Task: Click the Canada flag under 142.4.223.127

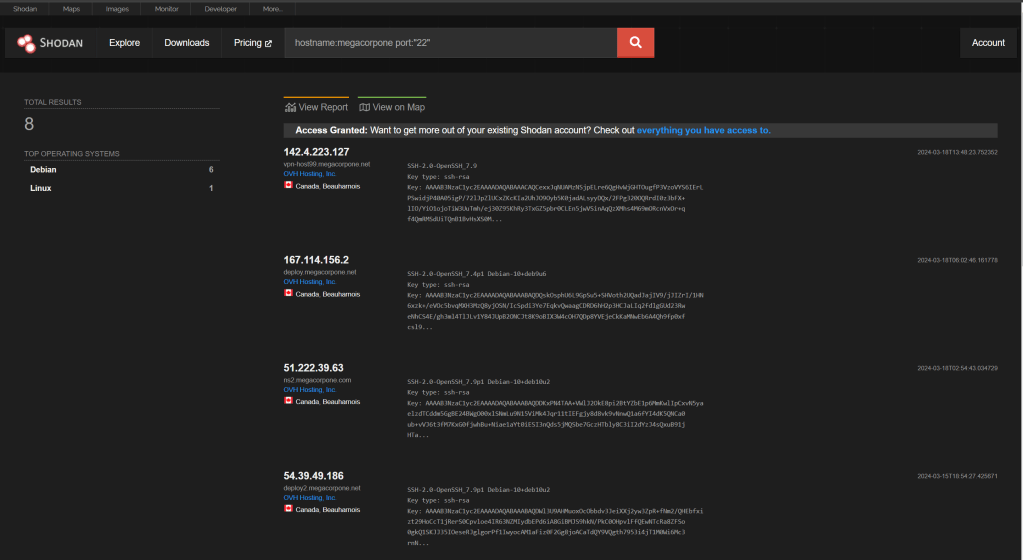Action: tap(288, 186)
